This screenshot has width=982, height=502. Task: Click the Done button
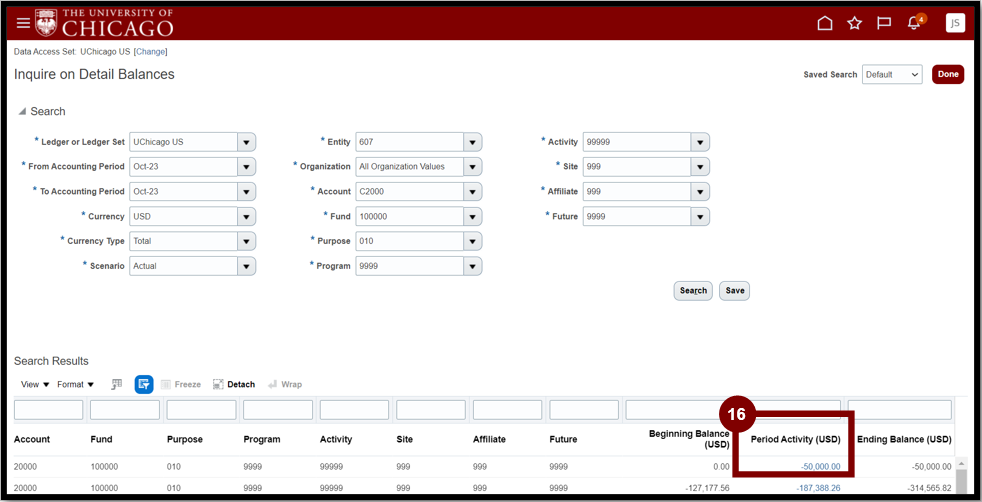(x=948, y=74)
